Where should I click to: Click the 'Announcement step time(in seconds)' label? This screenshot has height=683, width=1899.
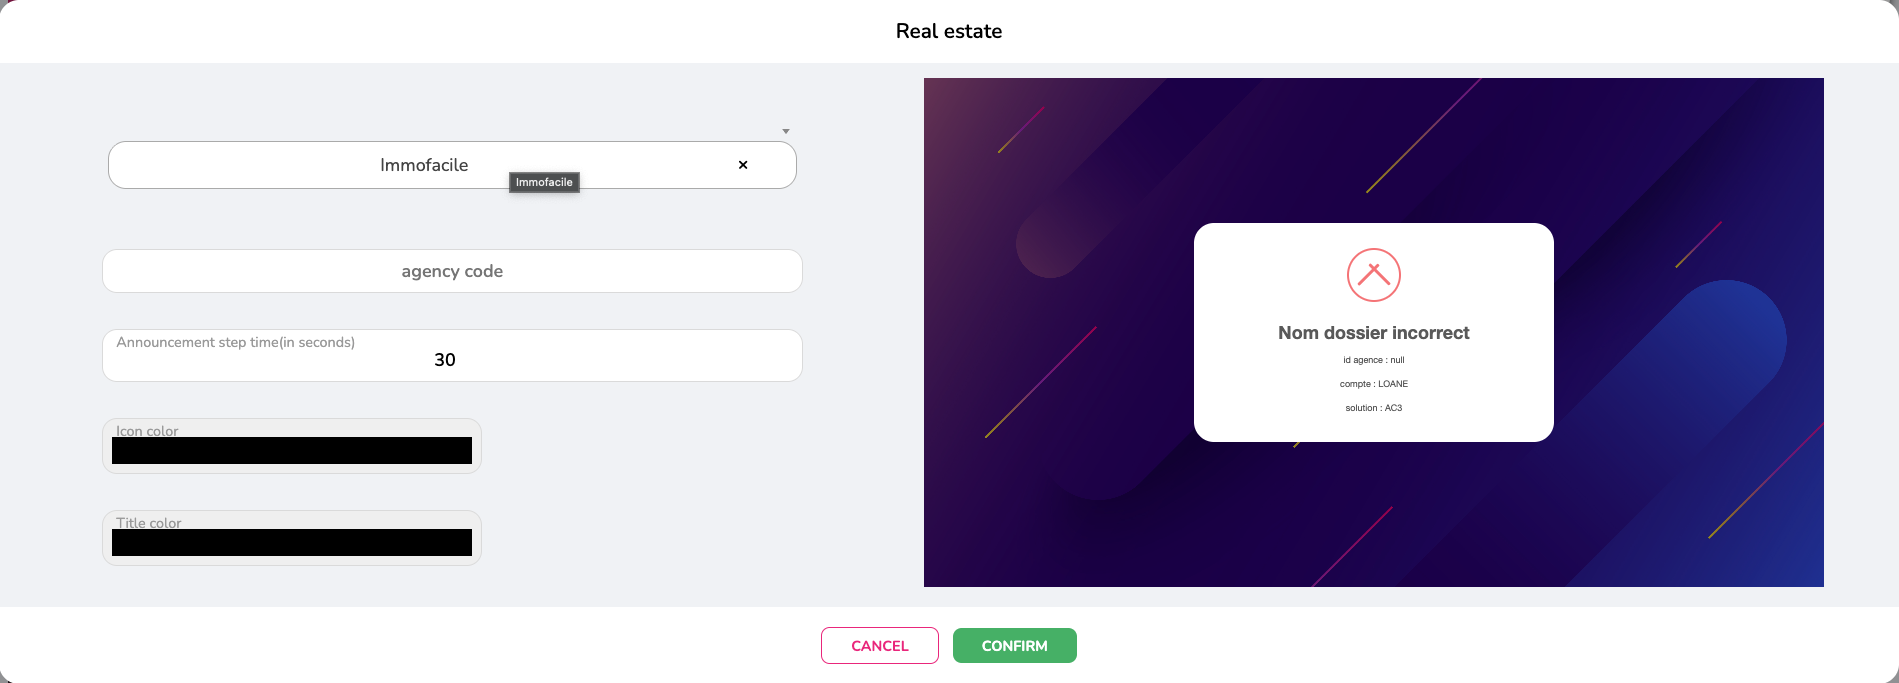[x=236, y=342]
